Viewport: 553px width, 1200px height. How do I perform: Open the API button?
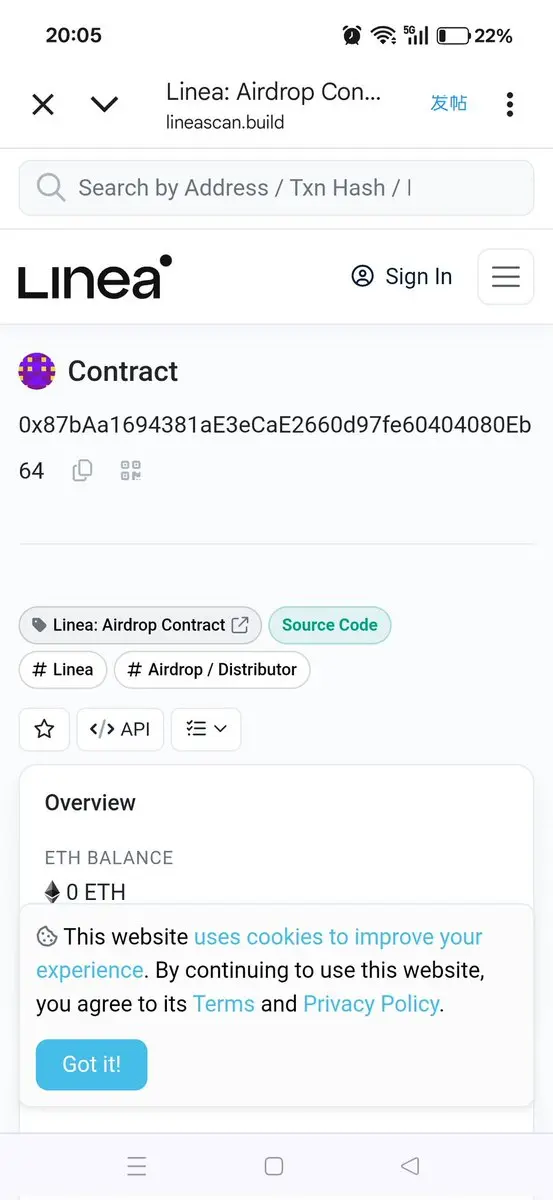(x=120, y=729)
